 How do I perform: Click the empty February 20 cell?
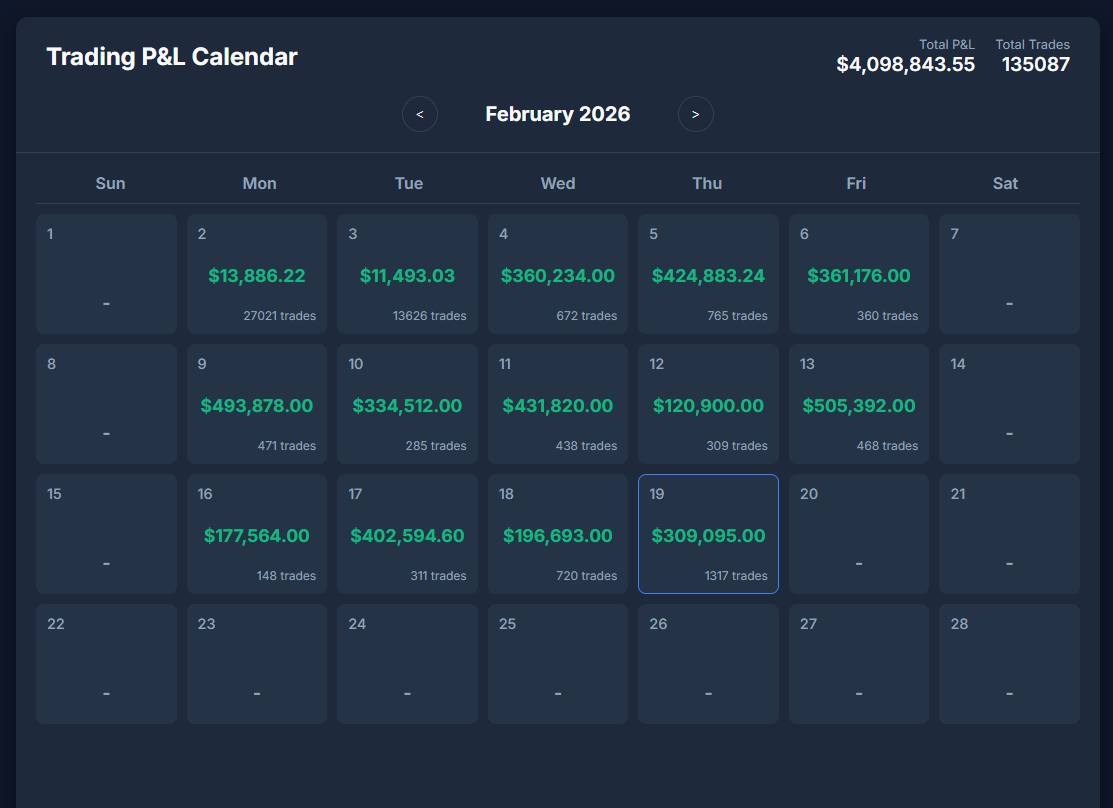tap(859, 534)
